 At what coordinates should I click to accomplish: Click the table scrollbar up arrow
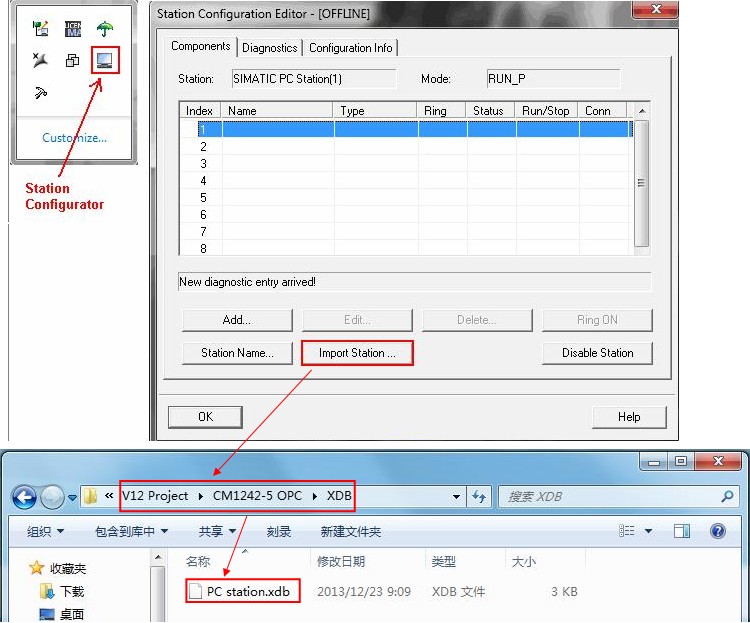642,111
